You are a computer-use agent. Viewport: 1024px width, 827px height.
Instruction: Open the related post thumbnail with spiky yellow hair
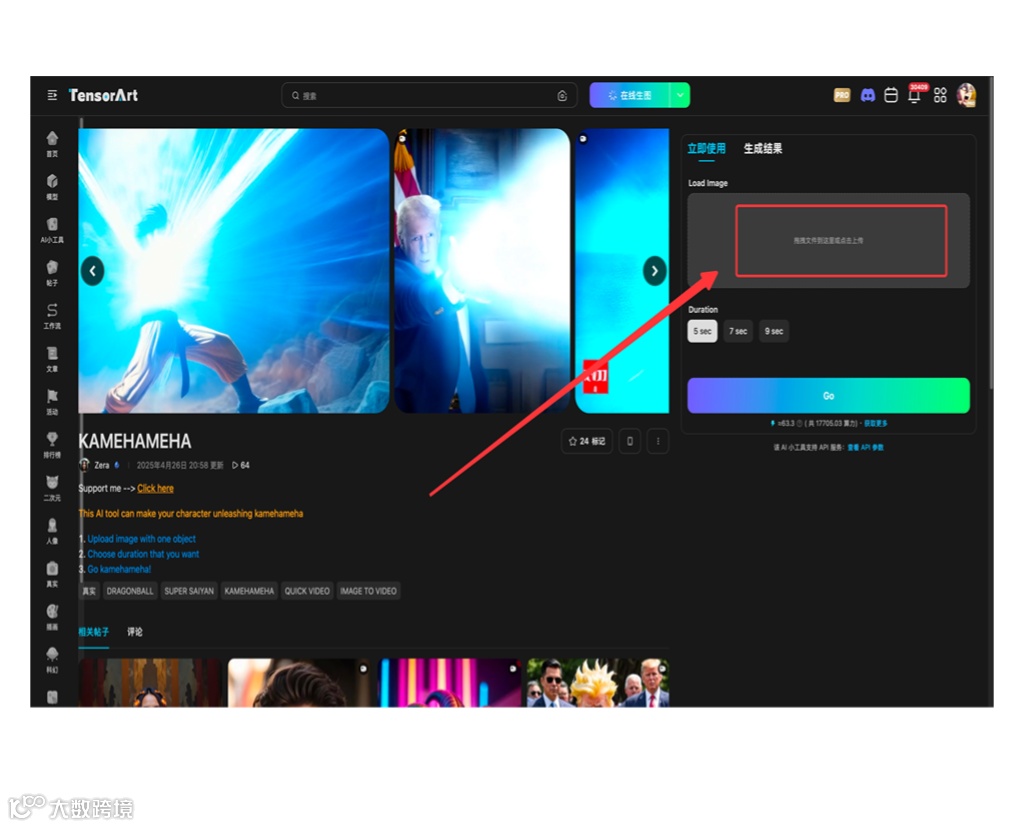(x=598, y=683)
